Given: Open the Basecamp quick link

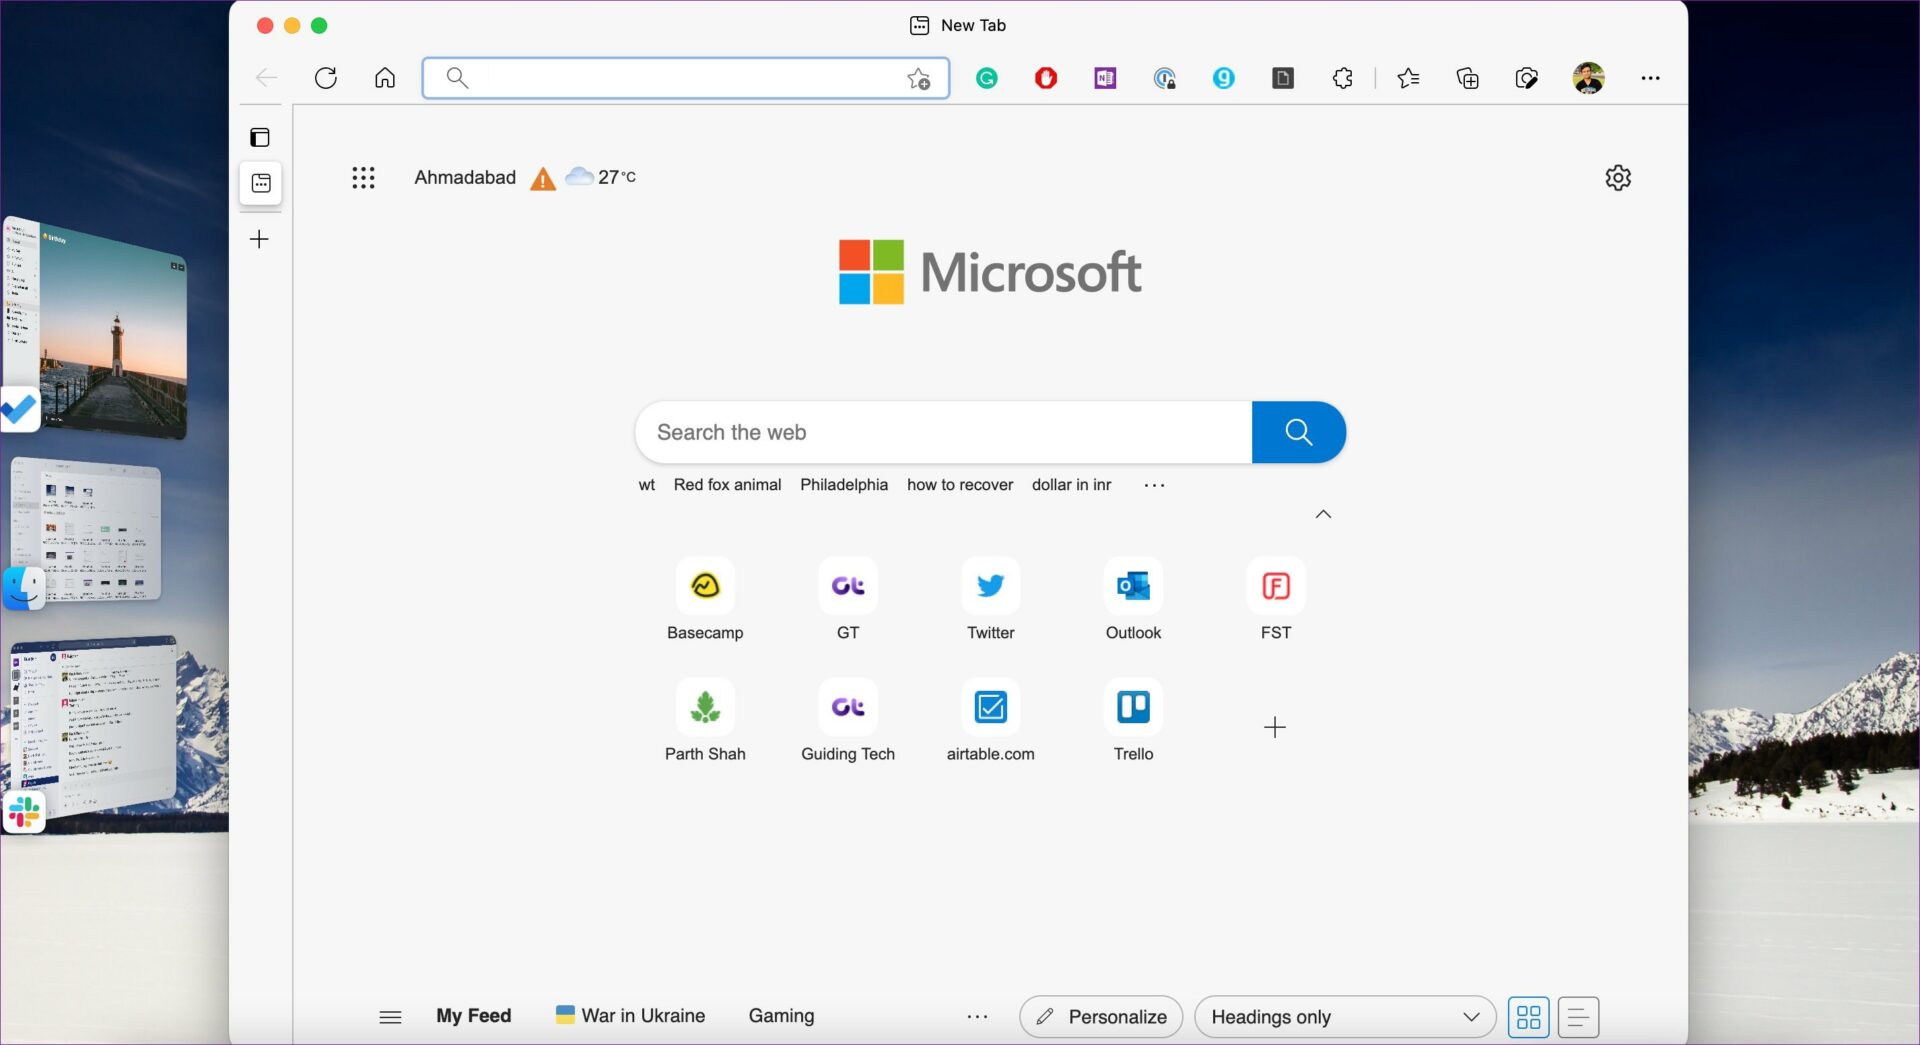Looking at the screenshot, I should pos(705,600).
